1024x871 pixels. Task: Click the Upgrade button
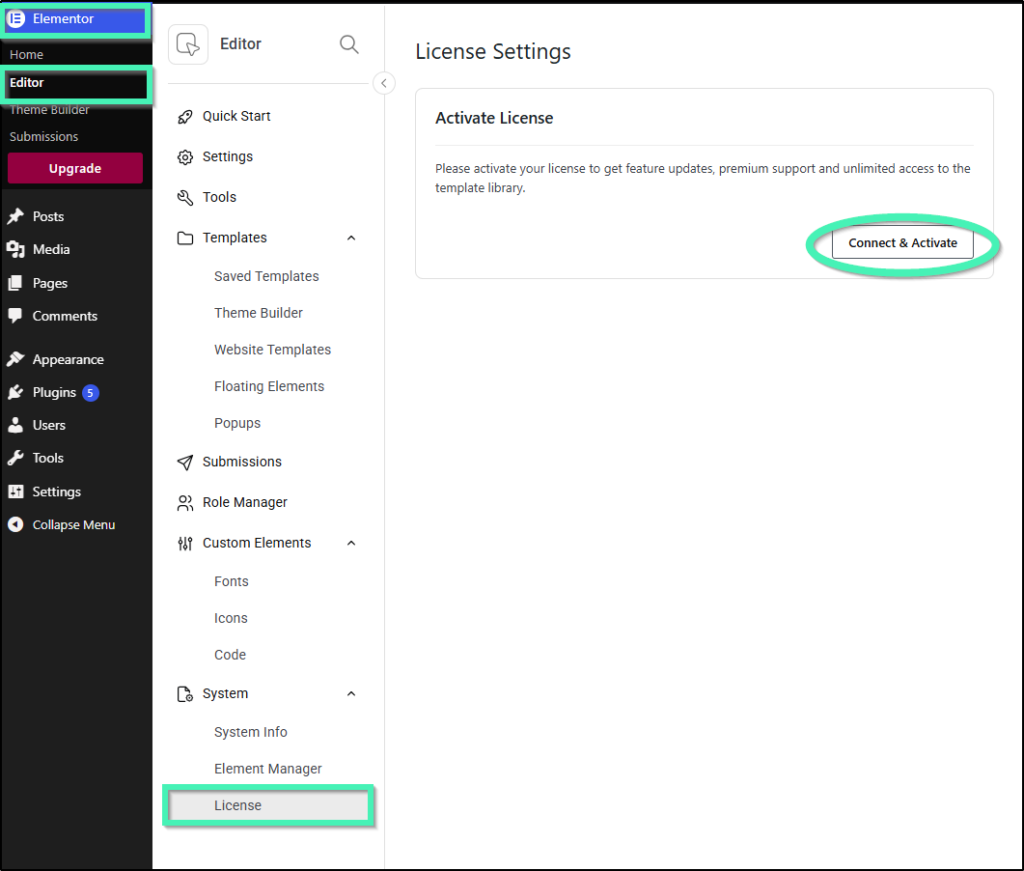pyautogui.click(x=75, y=168)
